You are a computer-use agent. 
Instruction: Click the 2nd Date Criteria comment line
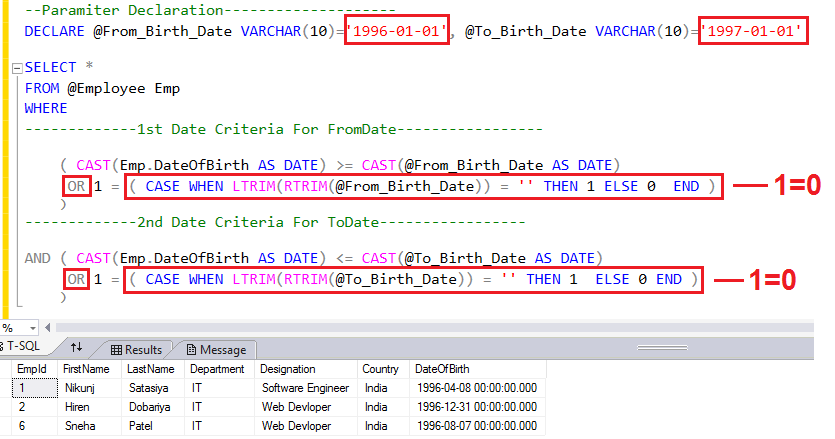(x=275, y=222)
